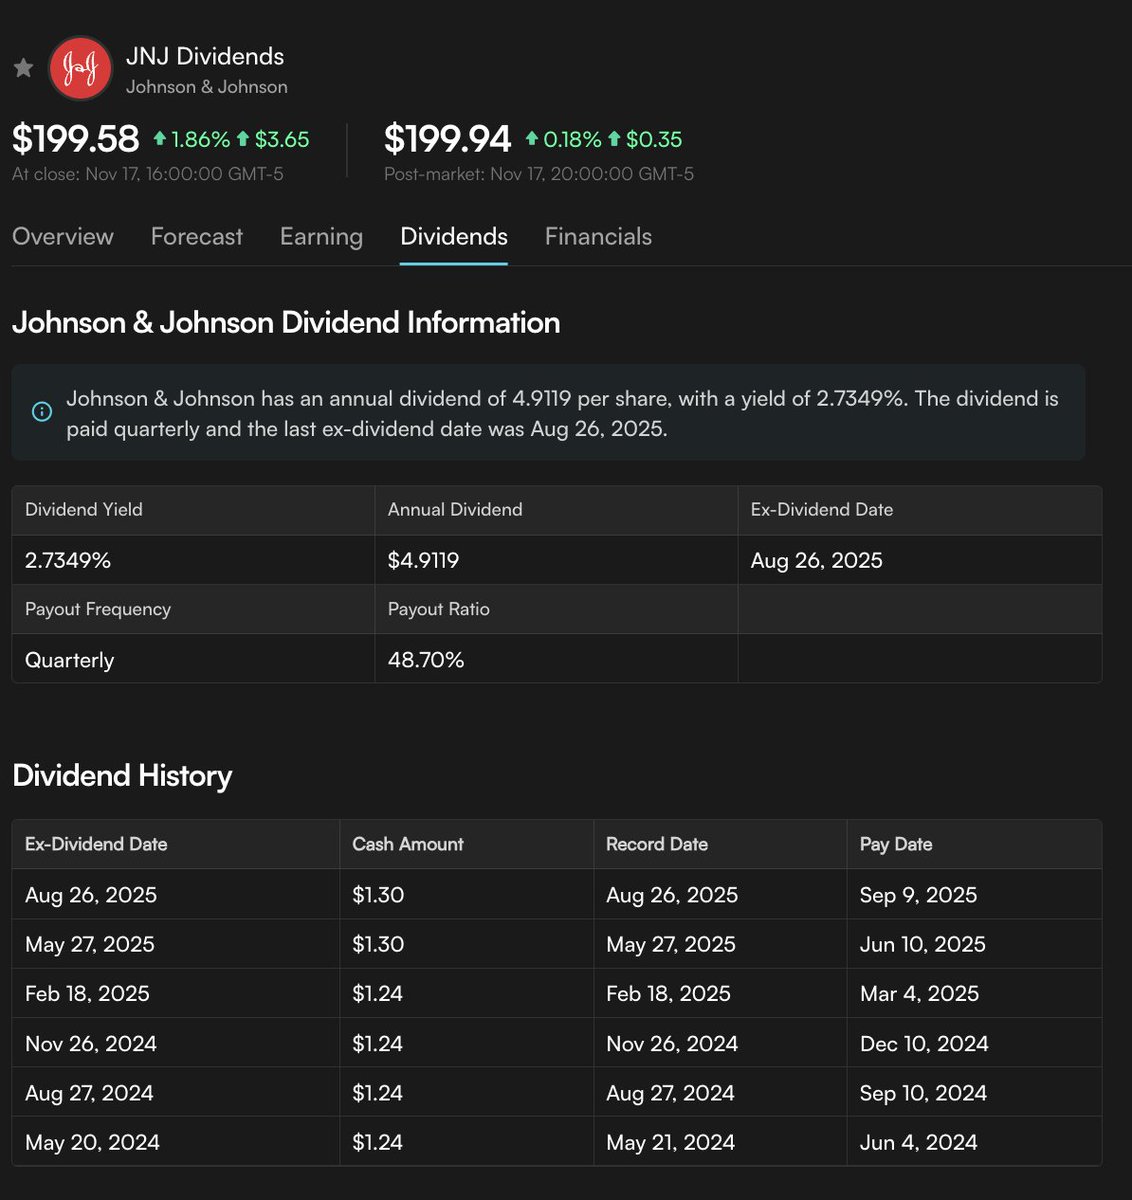
Task: Select the closing price $199.58
Action: pyautogui.click(x=75, y=139)
